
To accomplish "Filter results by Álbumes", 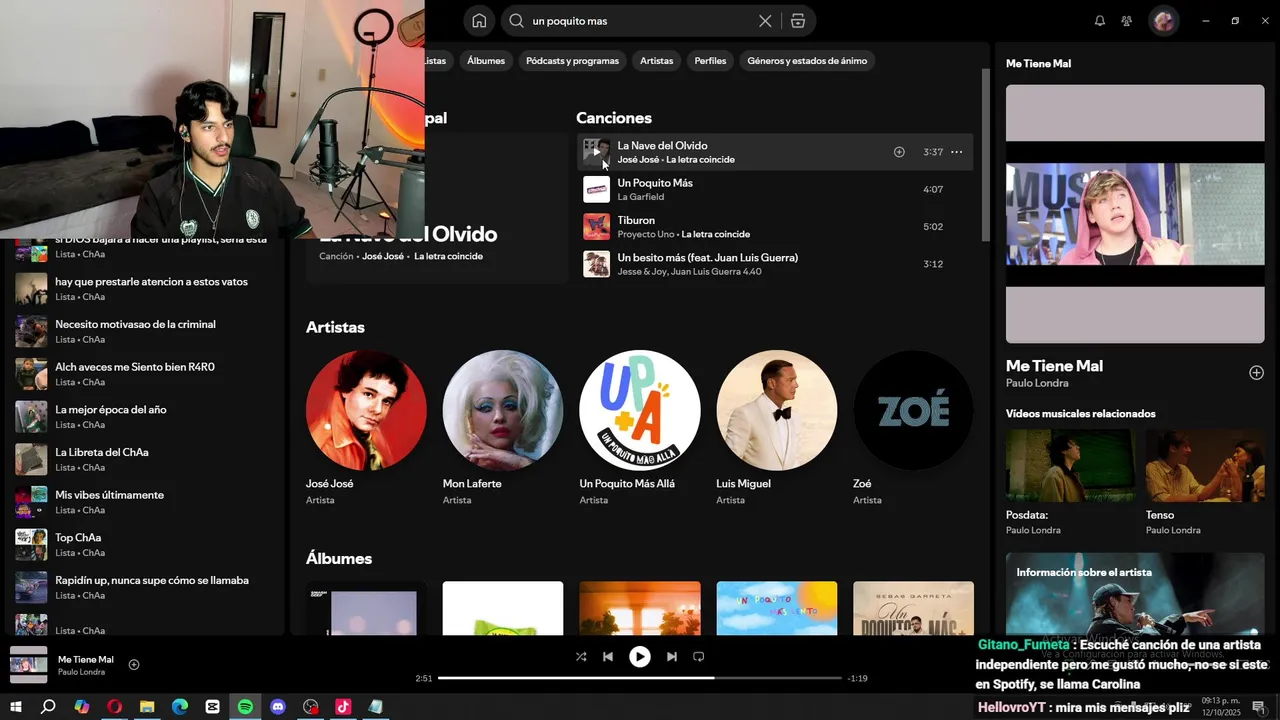I will (x=486, y=61).
